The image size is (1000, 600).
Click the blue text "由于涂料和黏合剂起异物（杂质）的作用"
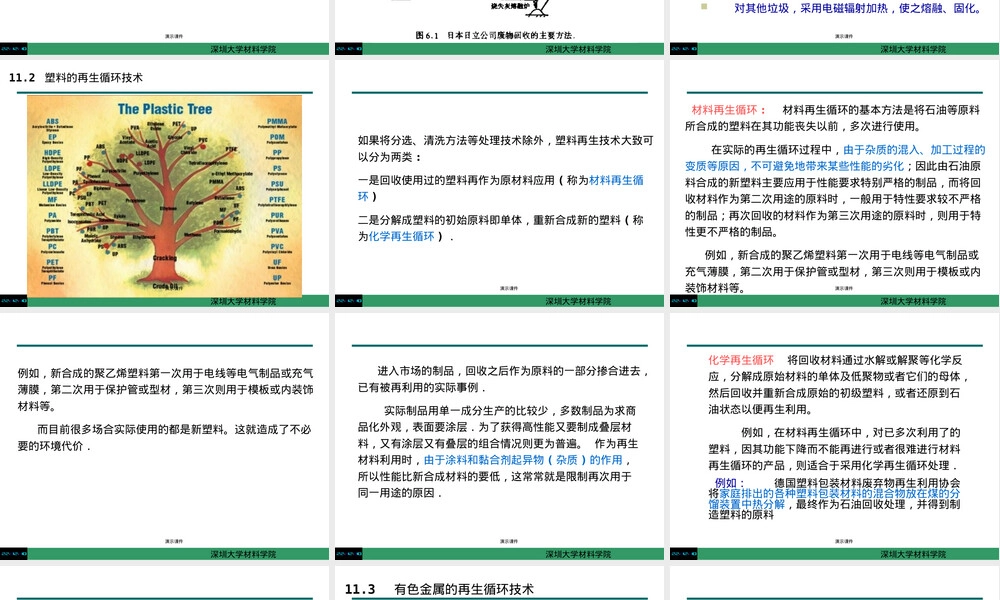click(x=523, y=460)
